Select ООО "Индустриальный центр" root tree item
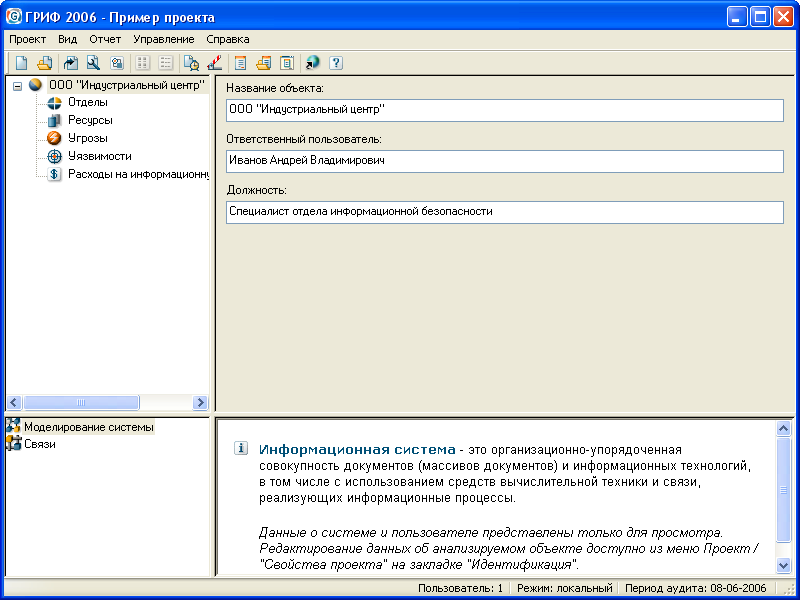Viewport: 800px width, 600px height. 127,85
